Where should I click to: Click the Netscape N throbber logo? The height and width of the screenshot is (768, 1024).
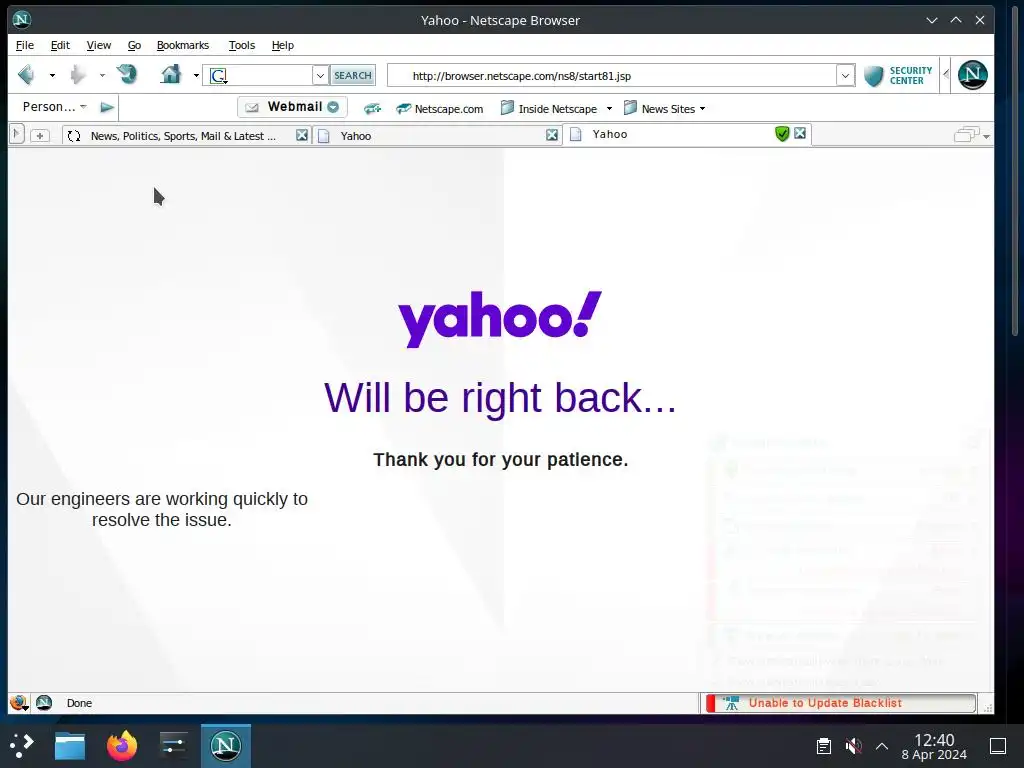[972, 74]
